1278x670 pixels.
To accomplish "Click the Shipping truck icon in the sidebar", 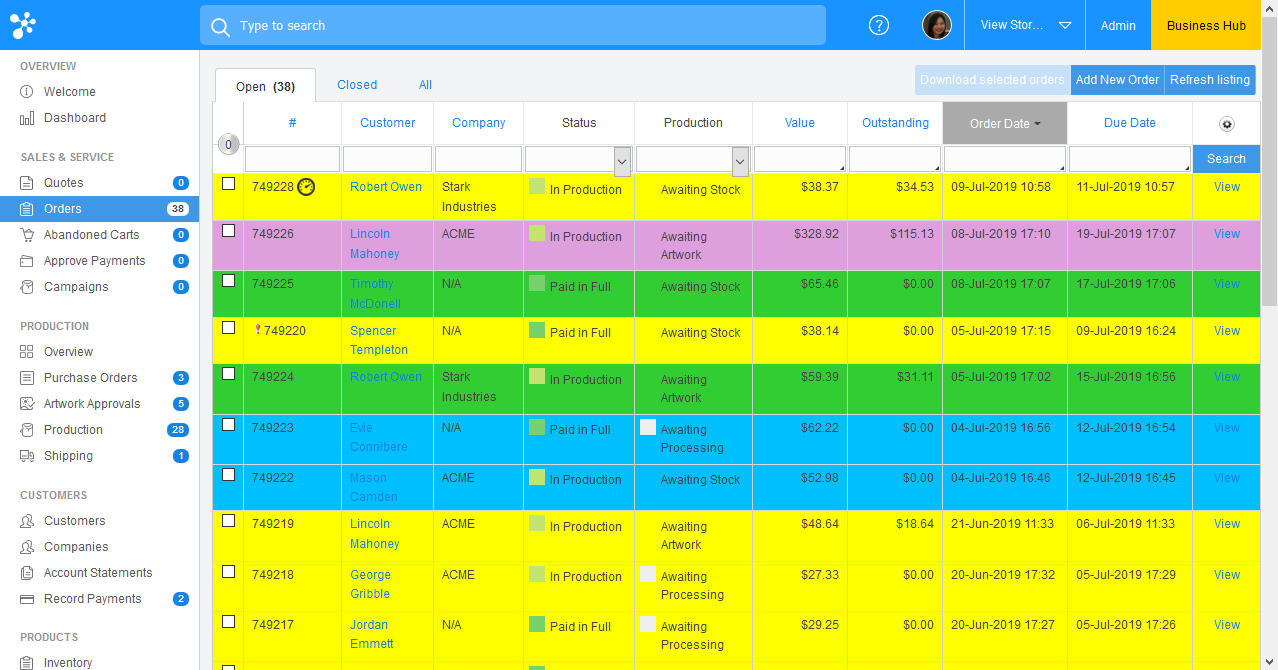I will 27,456.
